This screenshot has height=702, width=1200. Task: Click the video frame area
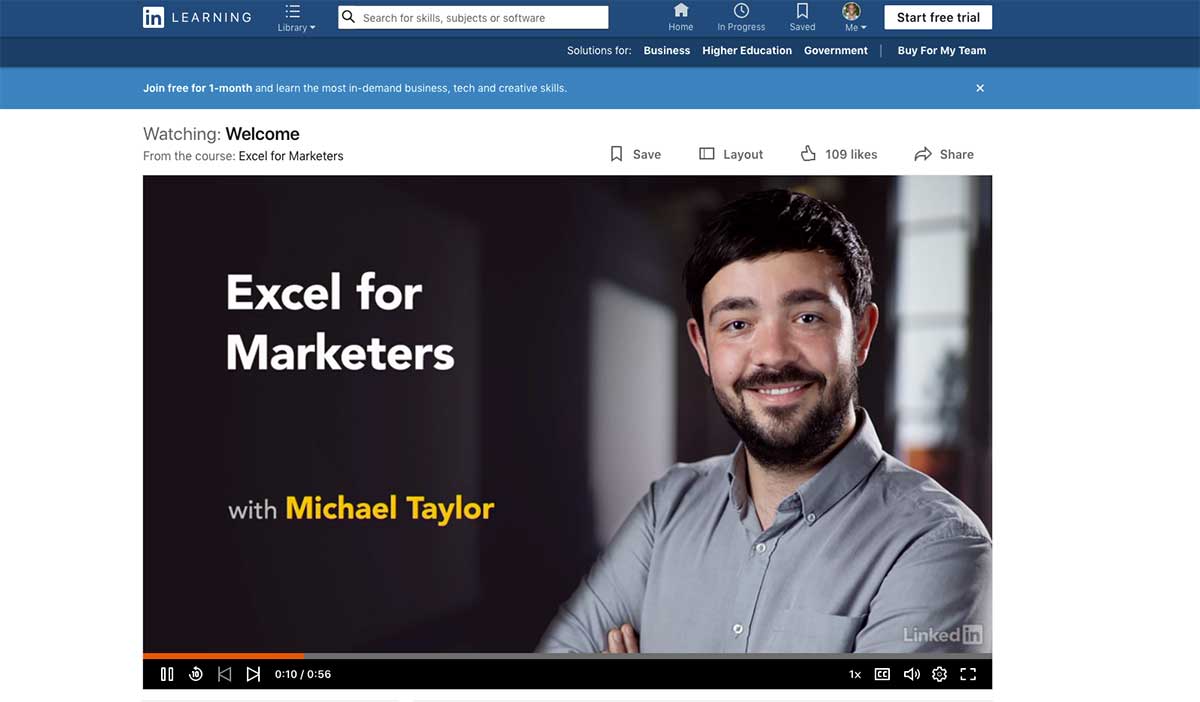tap(567, 414)
